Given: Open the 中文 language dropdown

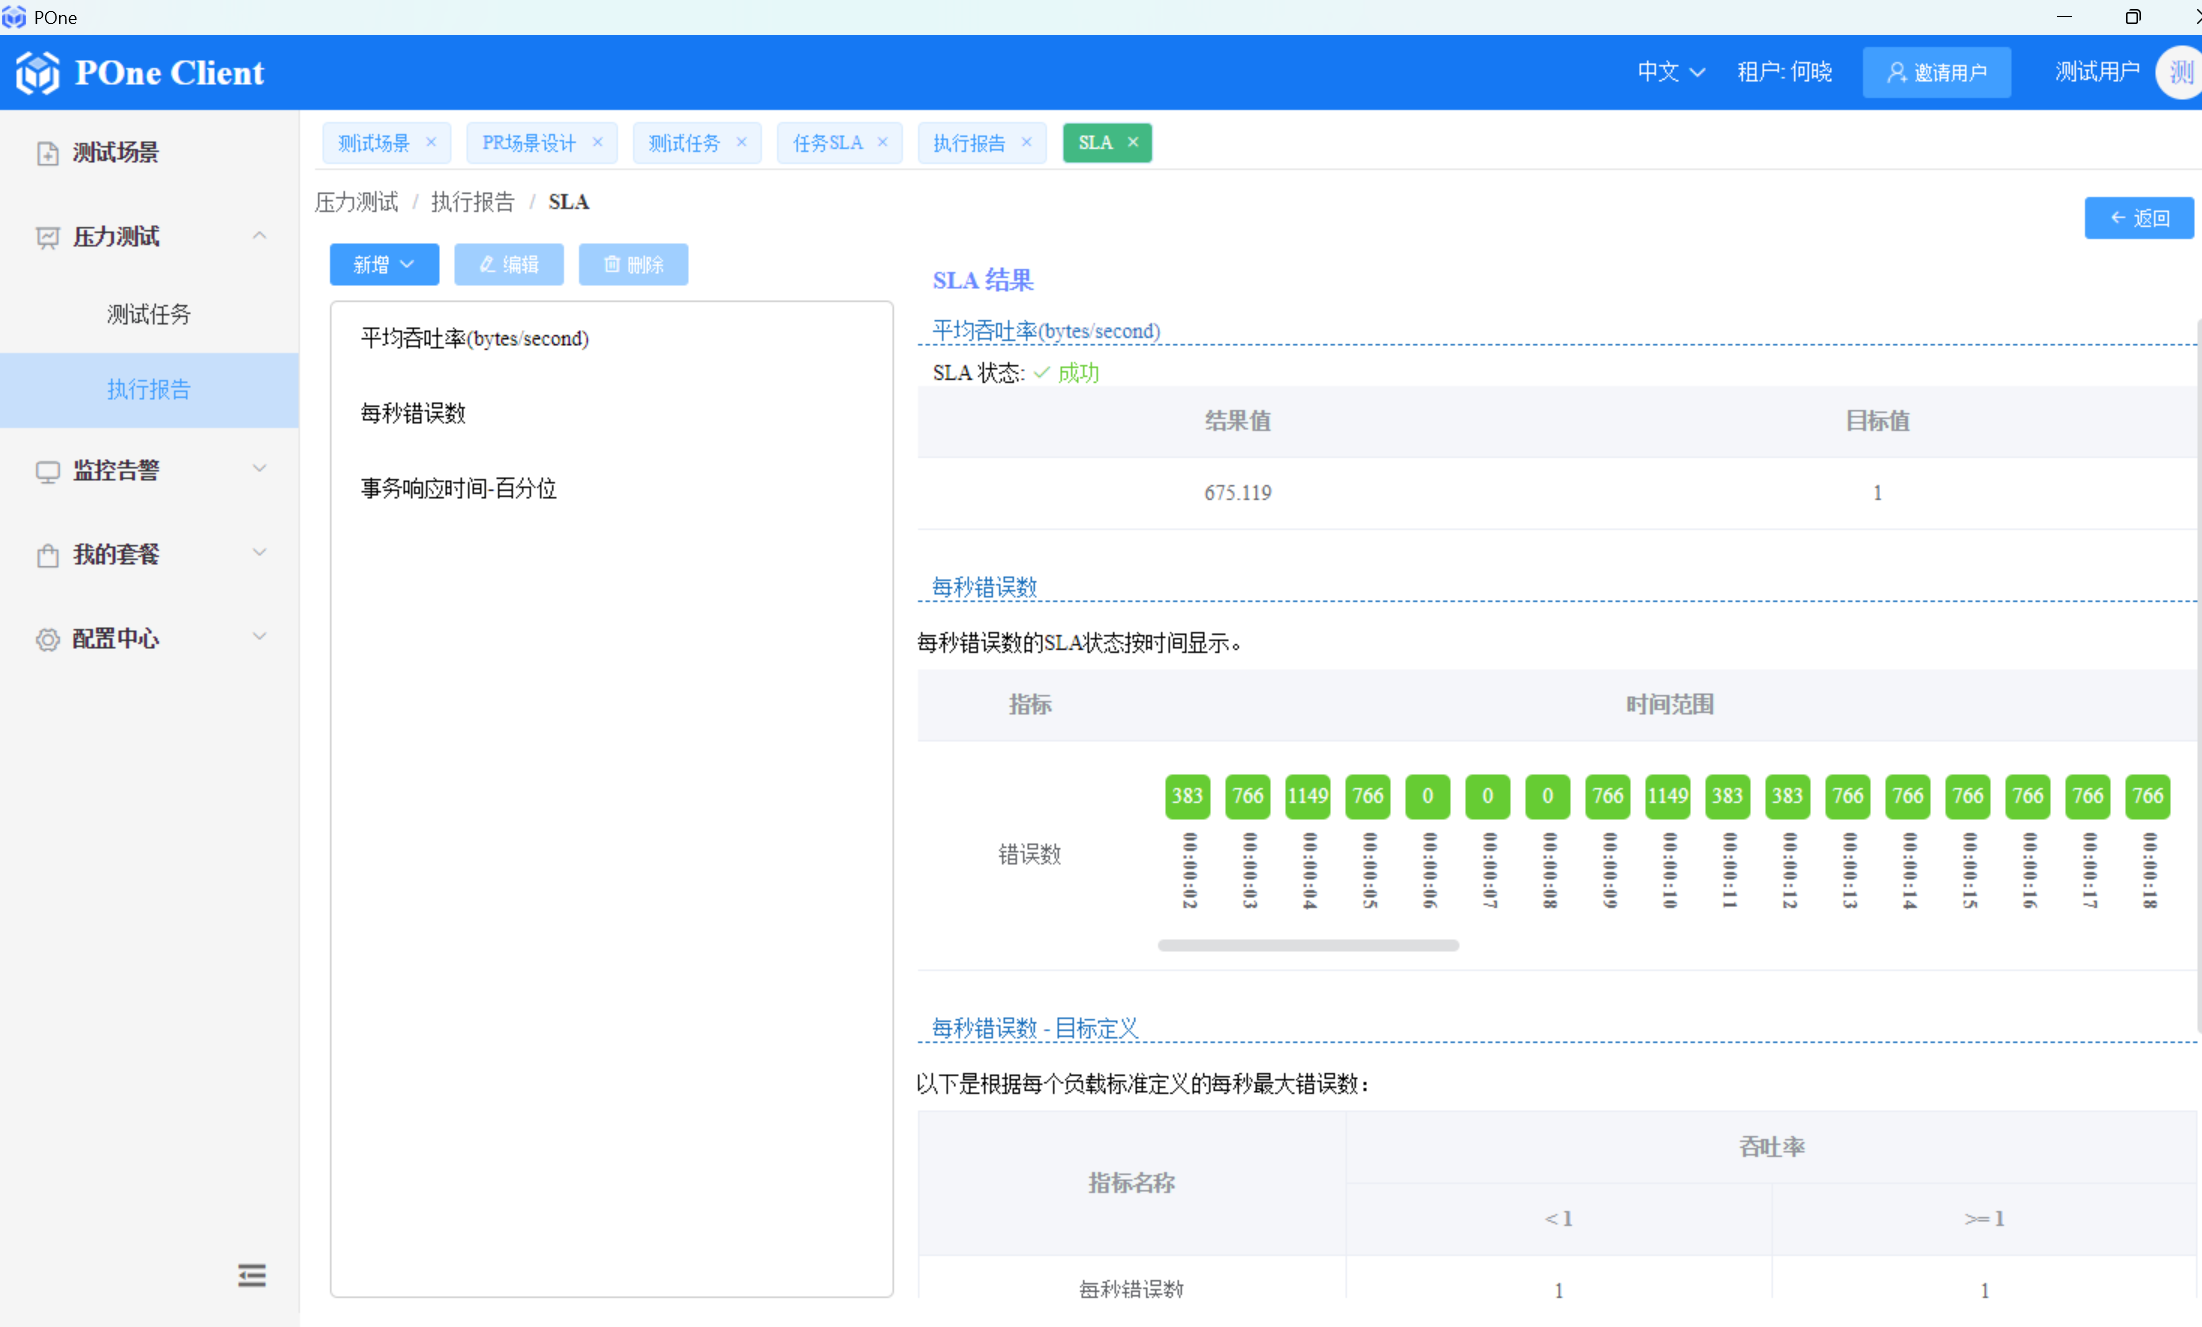Looking at the screenshot, I should click(1670, 72).
